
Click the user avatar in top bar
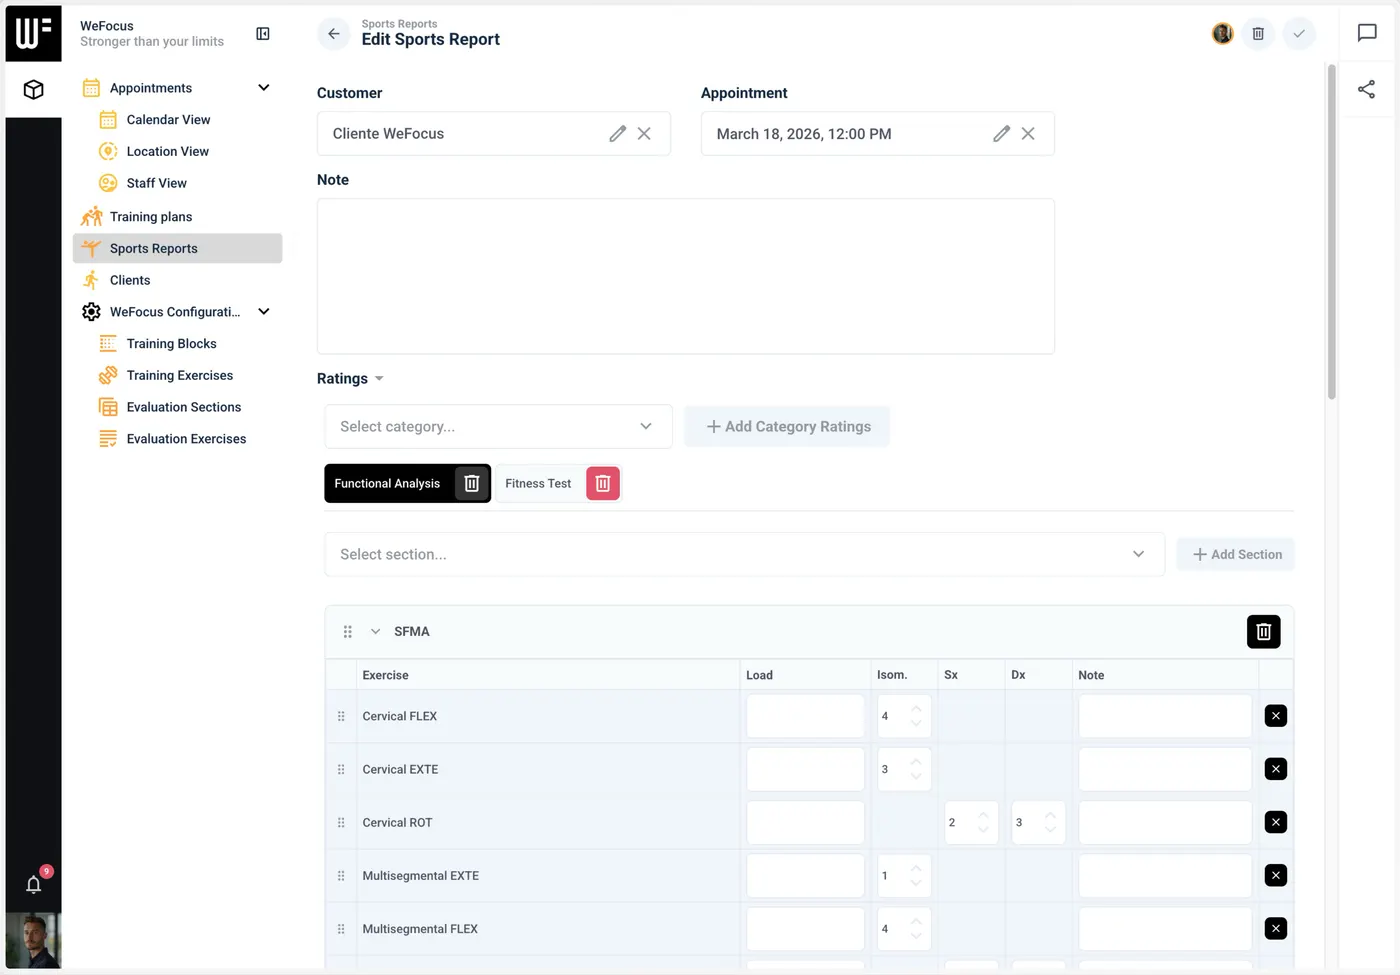(1222, 34)
